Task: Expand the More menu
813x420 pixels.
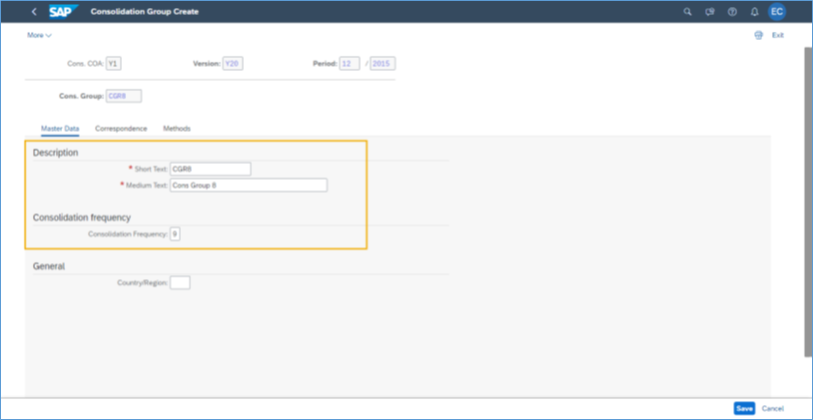Action: (x=39, y=35)
